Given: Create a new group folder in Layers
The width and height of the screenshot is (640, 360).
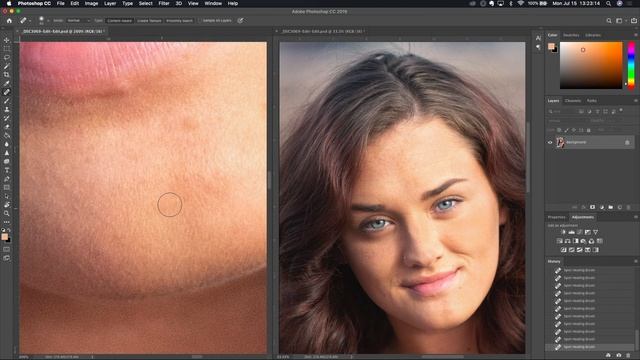Looking at the screenshot, I should coord(611,207).
